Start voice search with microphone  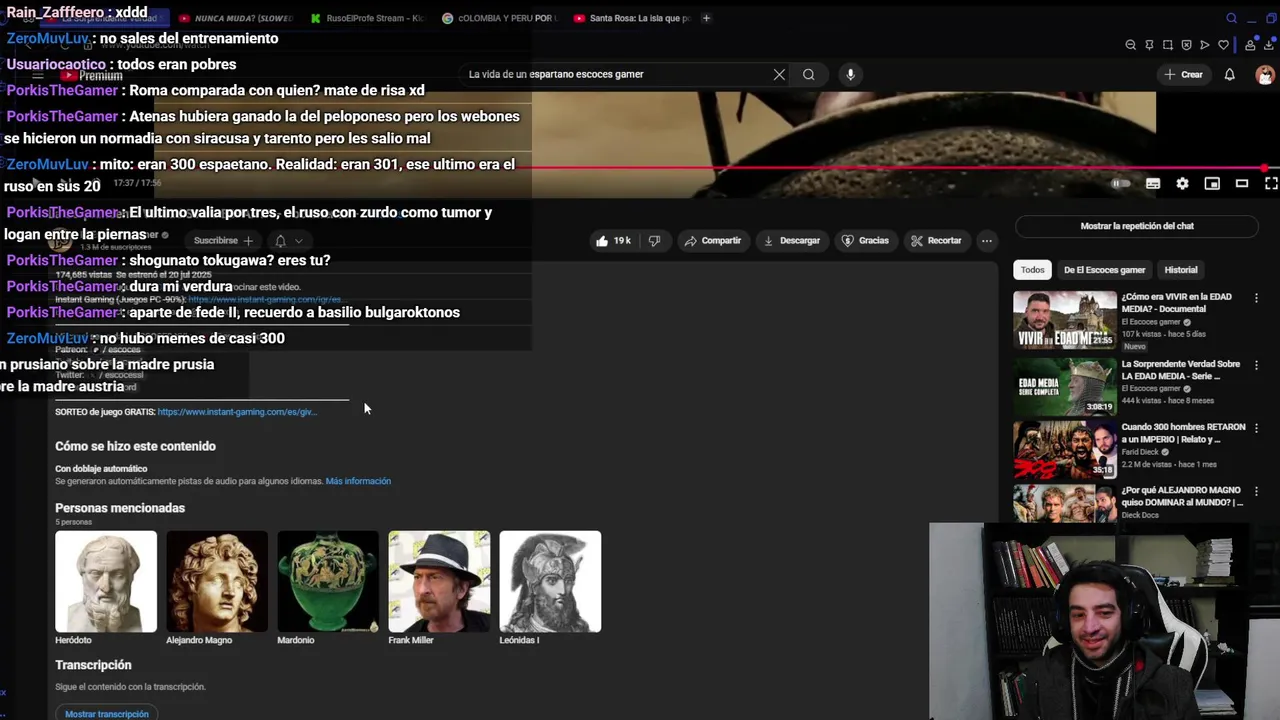point(851,74)
